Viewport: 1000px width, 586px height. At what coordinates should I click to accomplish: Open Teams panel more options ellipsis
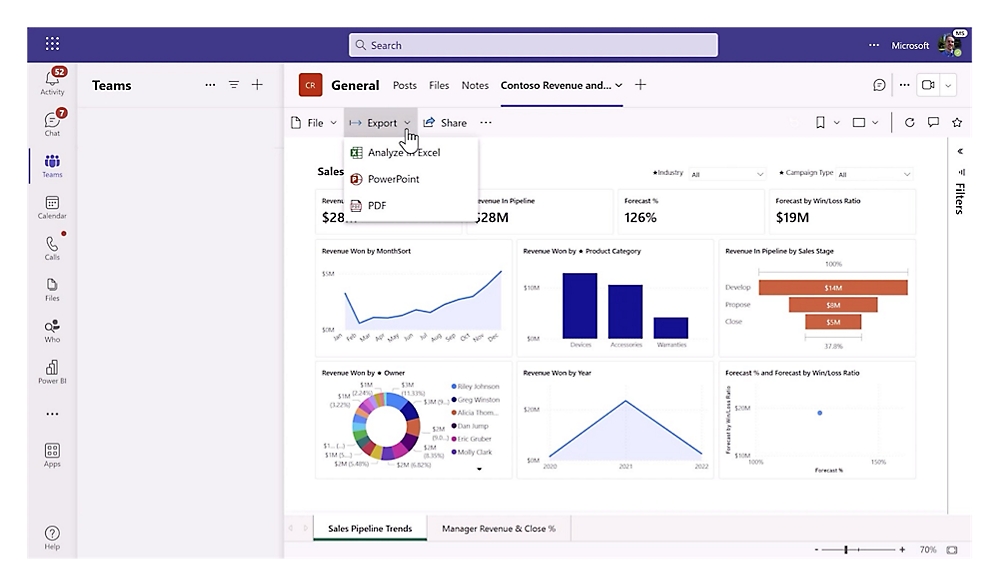(210, 85)
